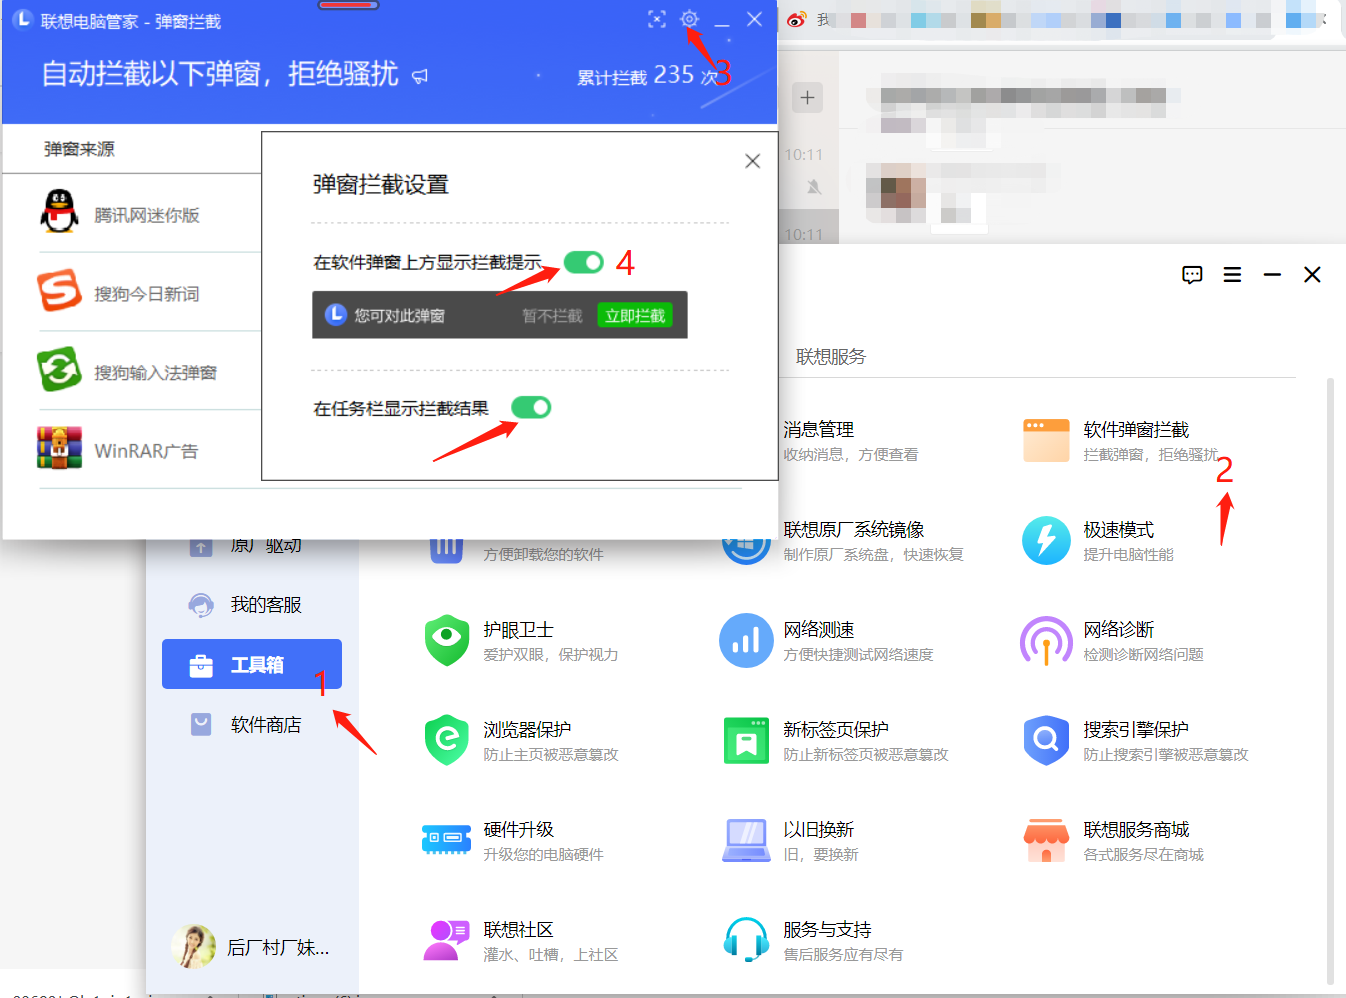Click the 立即拦截 green button
The image size is (1346, 998).
[x=635, y=315]
